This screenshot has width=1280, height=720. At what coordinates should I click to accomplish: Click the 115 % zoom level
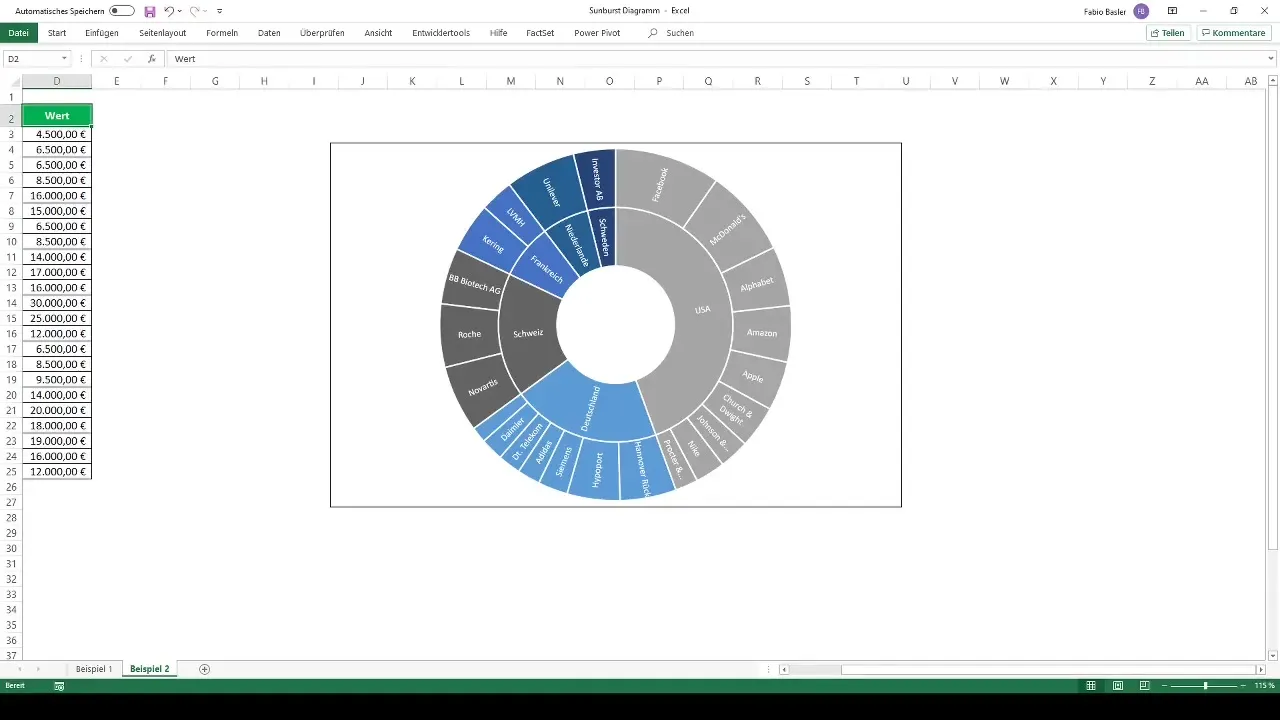[x=1265, y=686]
